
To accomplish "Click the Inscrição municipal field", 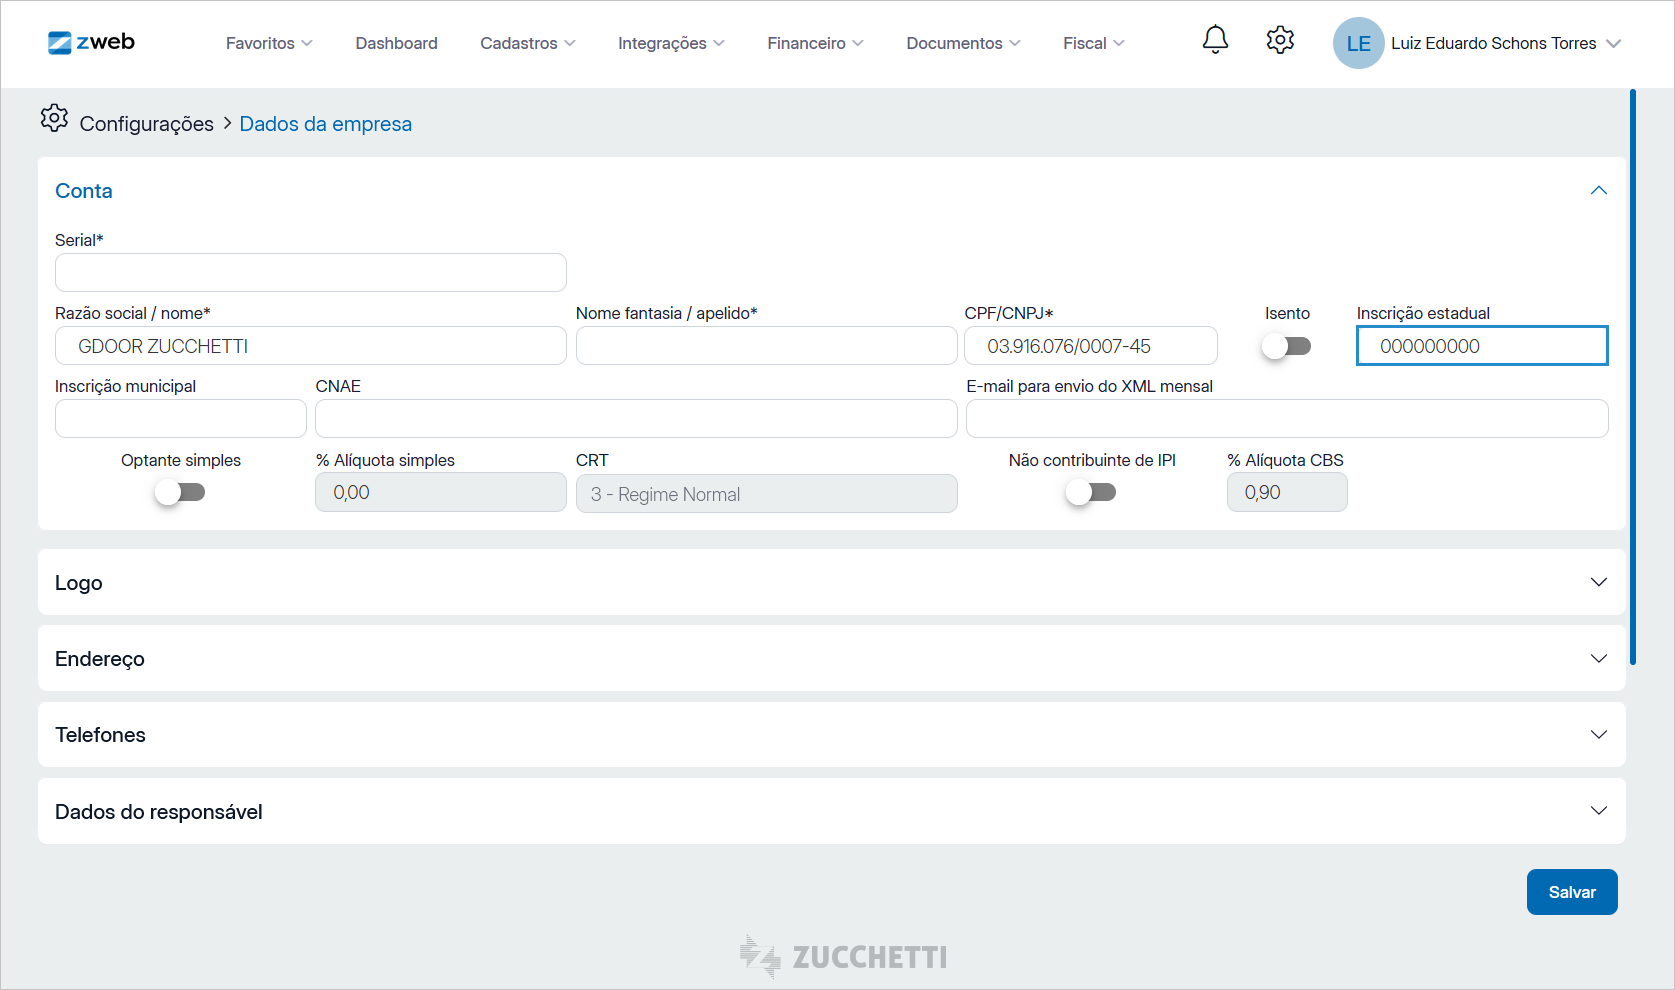I will click(181, 418).
